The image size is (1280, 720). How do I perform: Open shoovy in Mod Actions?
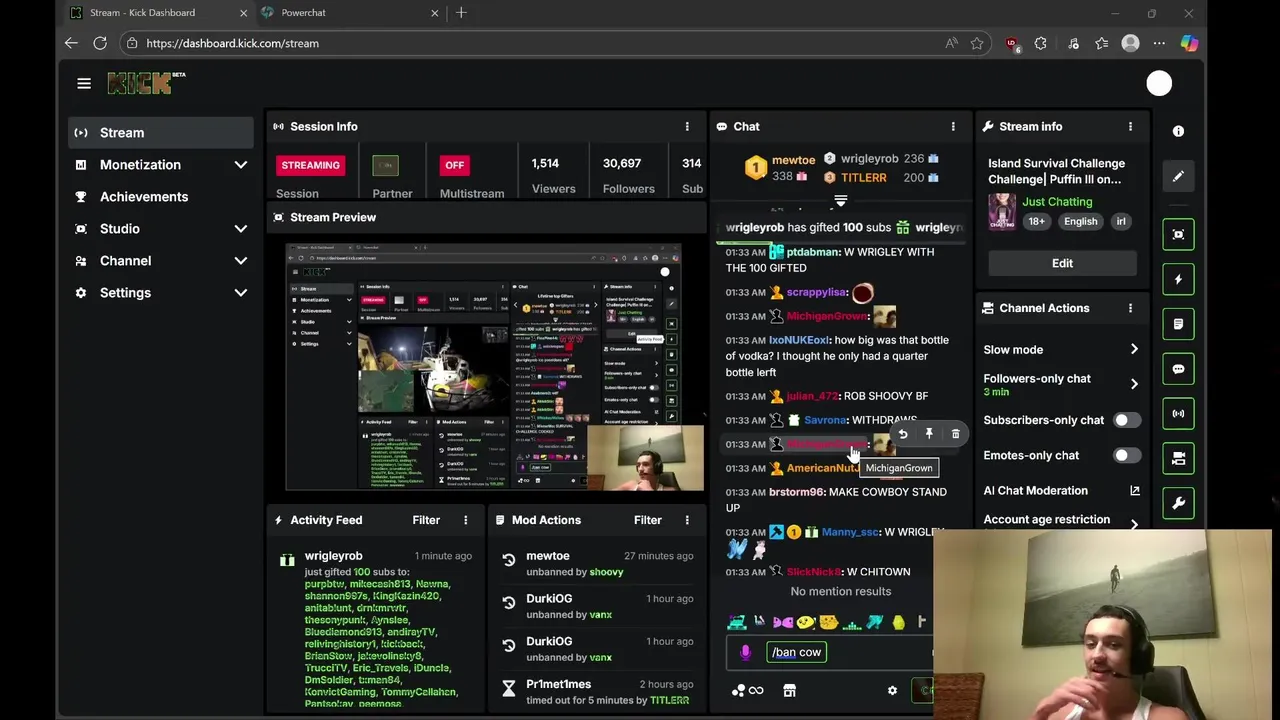pos(606,572)
